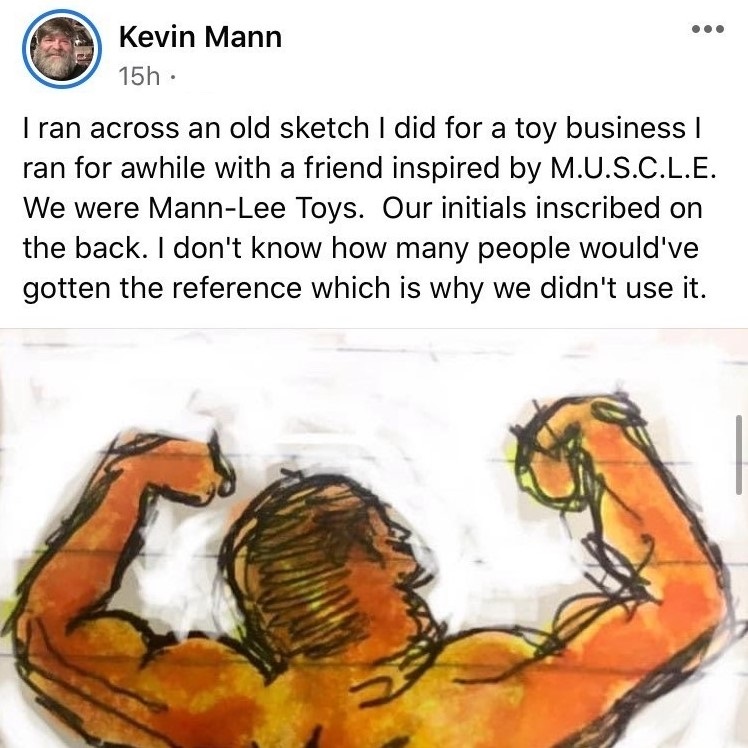Image resolution: width=748 pixels, height=748 pixels.
Task: Click the bearded face in avatar
Action: pyautogui.click(x=56, y=52)
